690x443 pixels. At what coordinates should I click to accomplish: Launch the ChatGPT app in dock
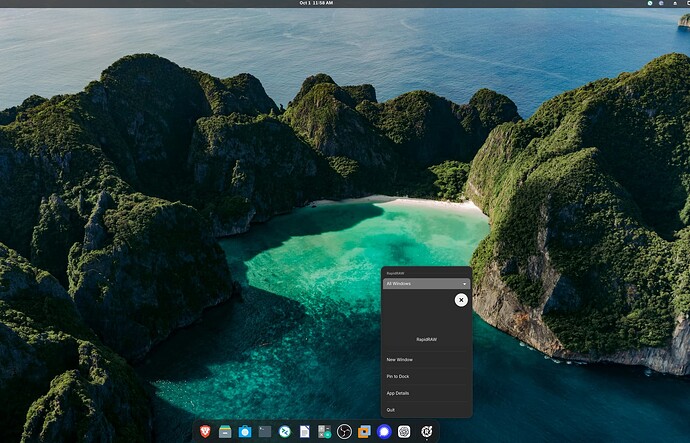404,432
